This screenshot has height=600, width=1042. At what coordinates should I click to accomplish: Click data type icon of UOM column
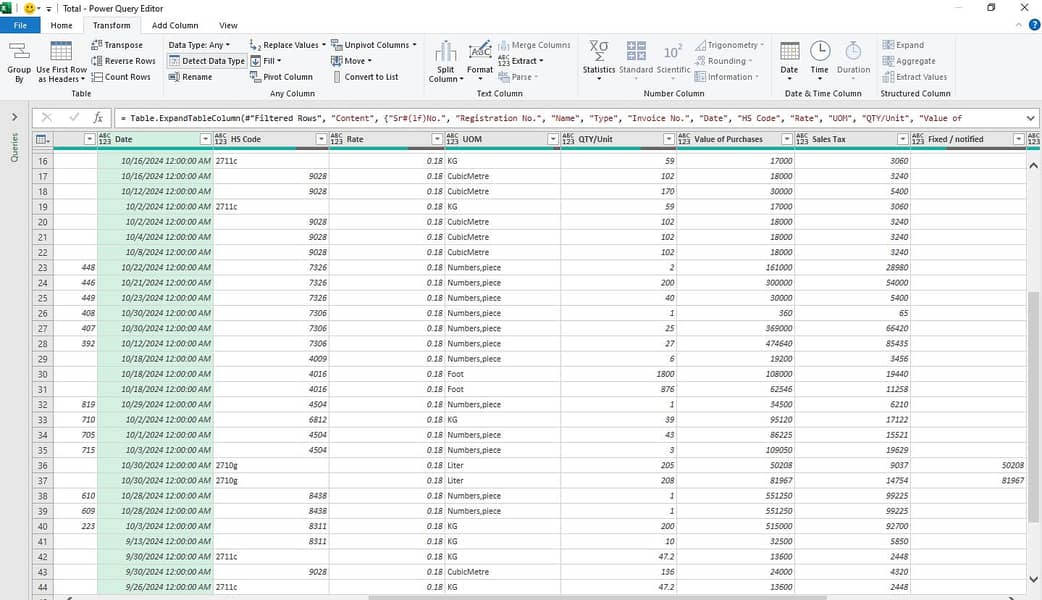[453, 139]
